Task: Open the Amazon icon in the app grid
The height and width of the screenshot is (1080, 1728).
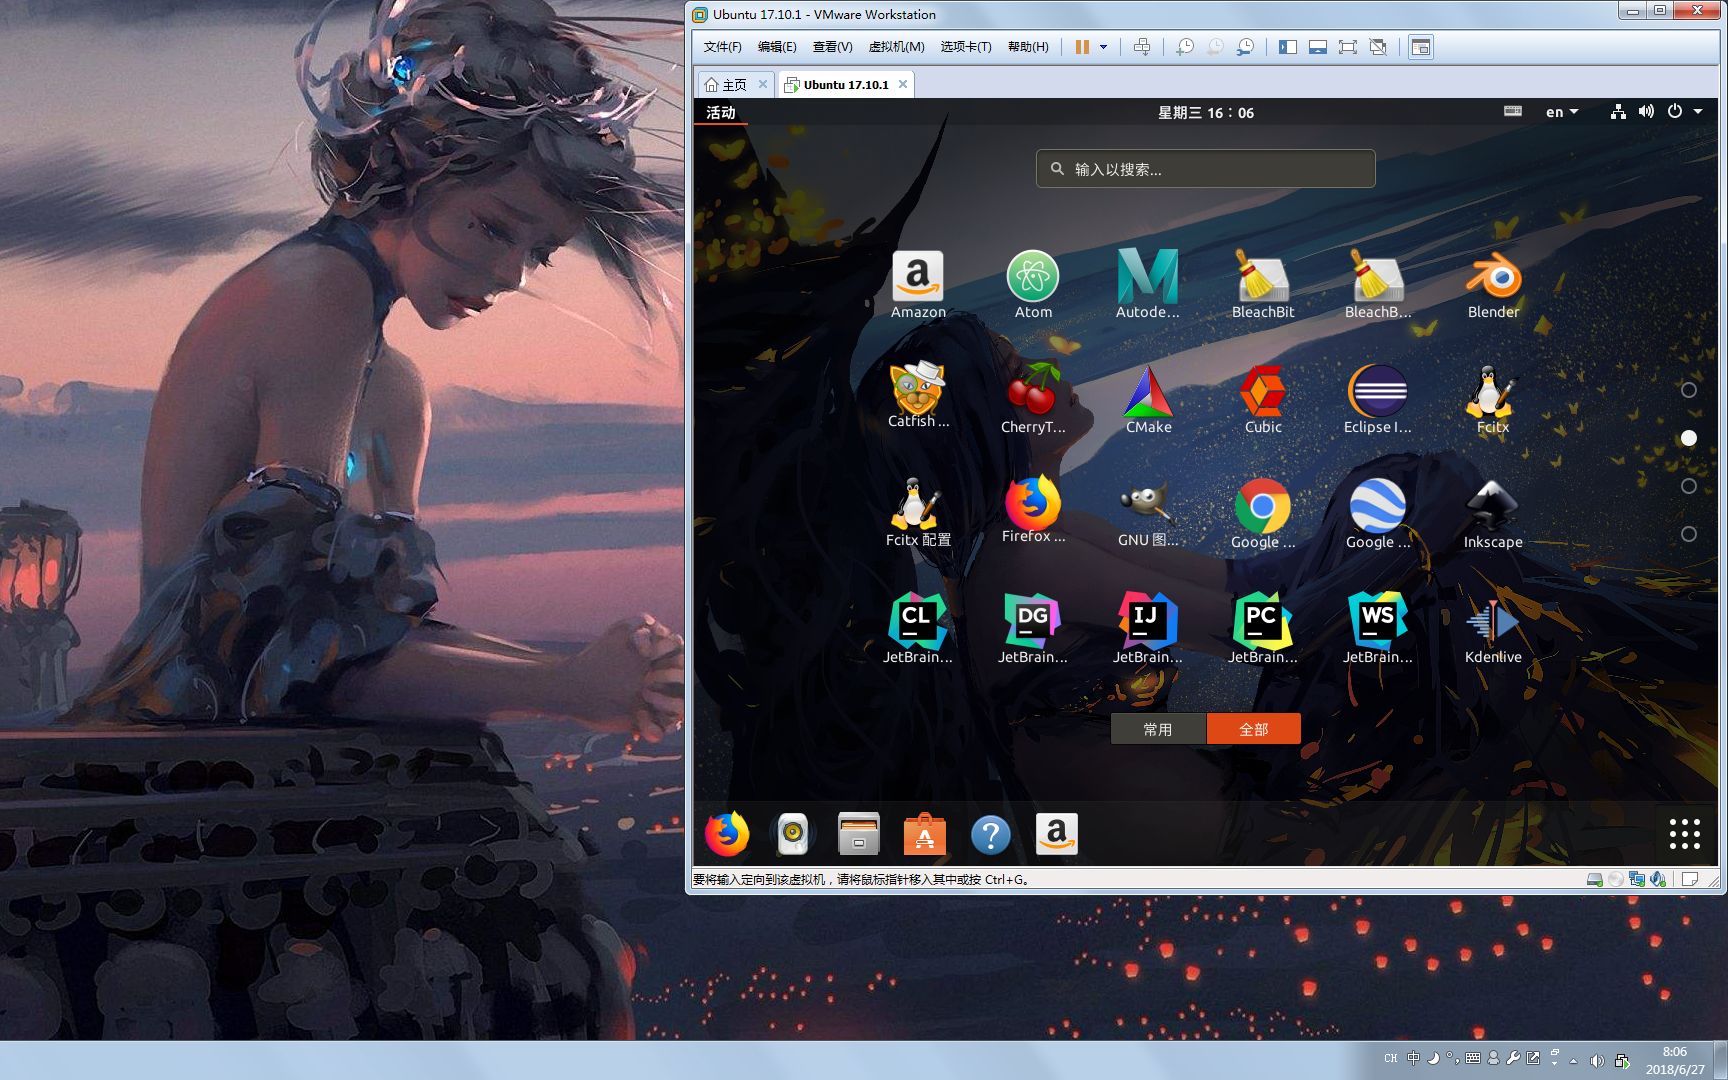Action: coord(918,277)
